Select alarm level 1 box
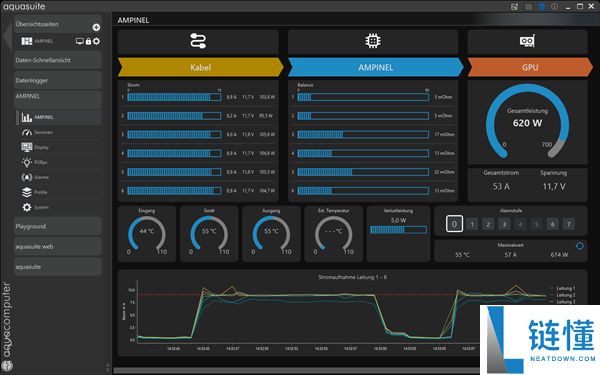Screen dimensions: 600x375 tap(472, 224)
